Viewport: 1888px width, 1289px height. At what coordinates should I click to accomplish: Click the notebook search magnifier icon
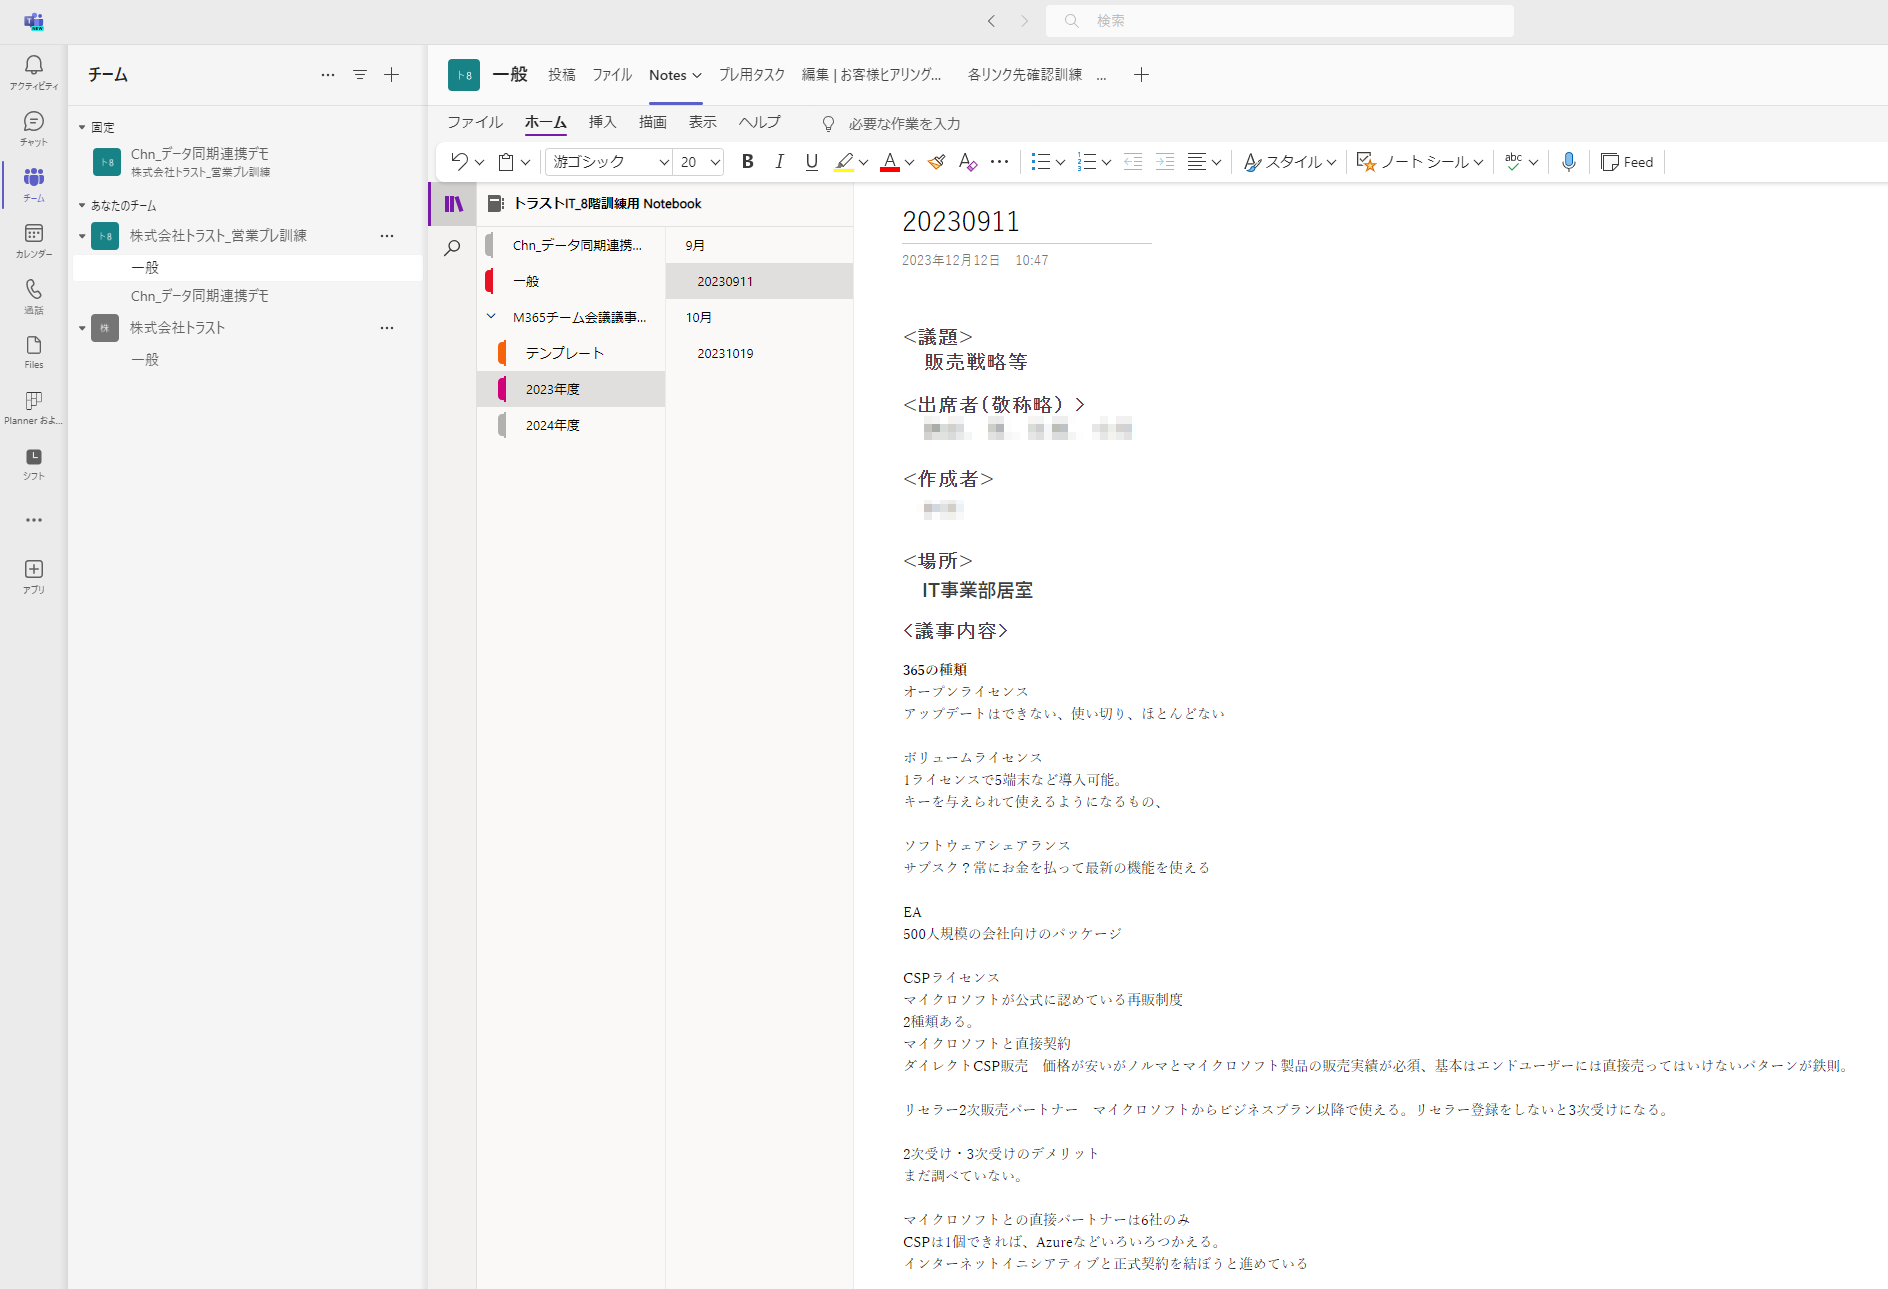[x=453, y=248]
